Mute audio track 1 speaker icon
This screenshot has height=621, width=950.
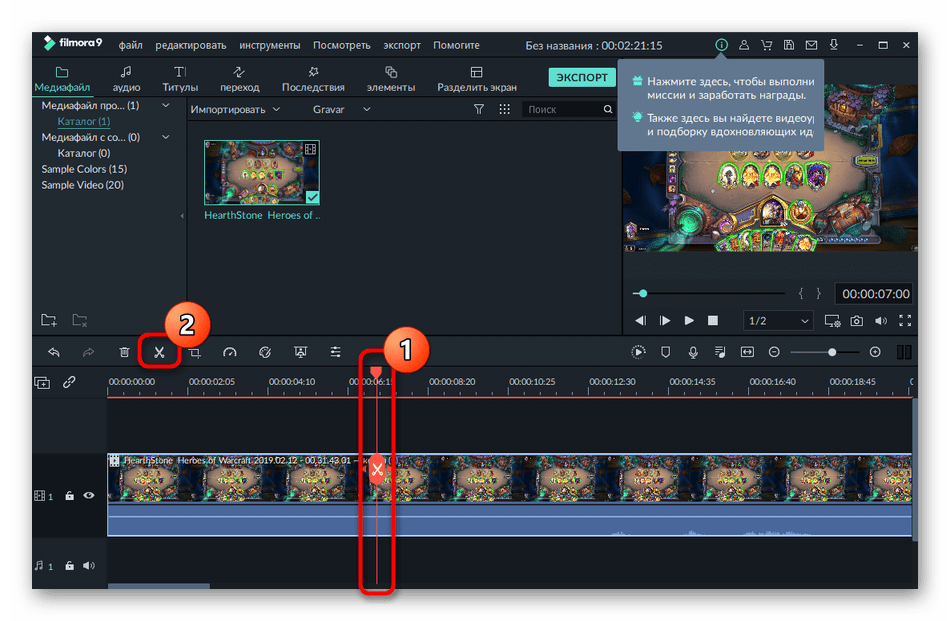click(x=89, y=566)
